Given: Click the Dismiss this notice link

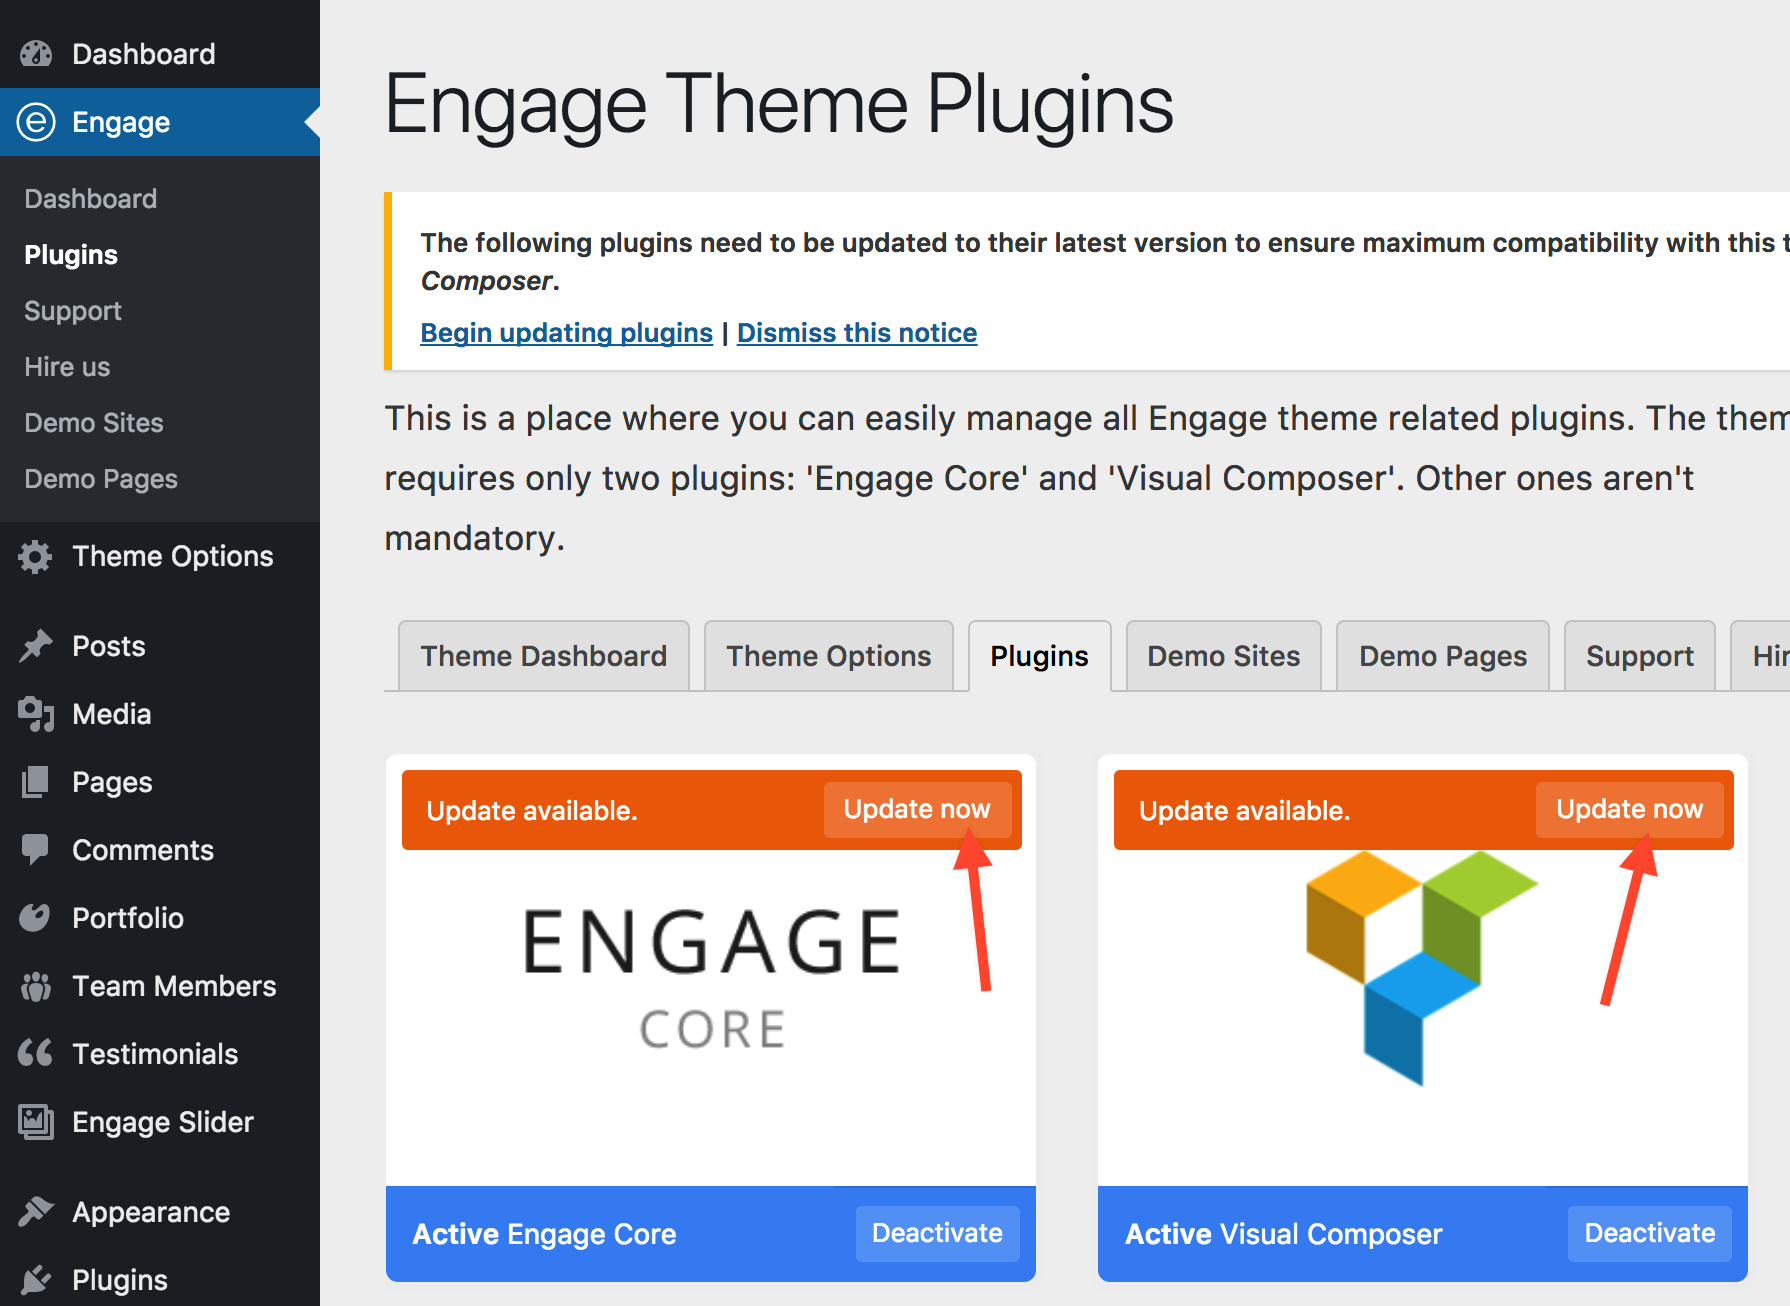Looking at the screenshot, I should (857, 333).
